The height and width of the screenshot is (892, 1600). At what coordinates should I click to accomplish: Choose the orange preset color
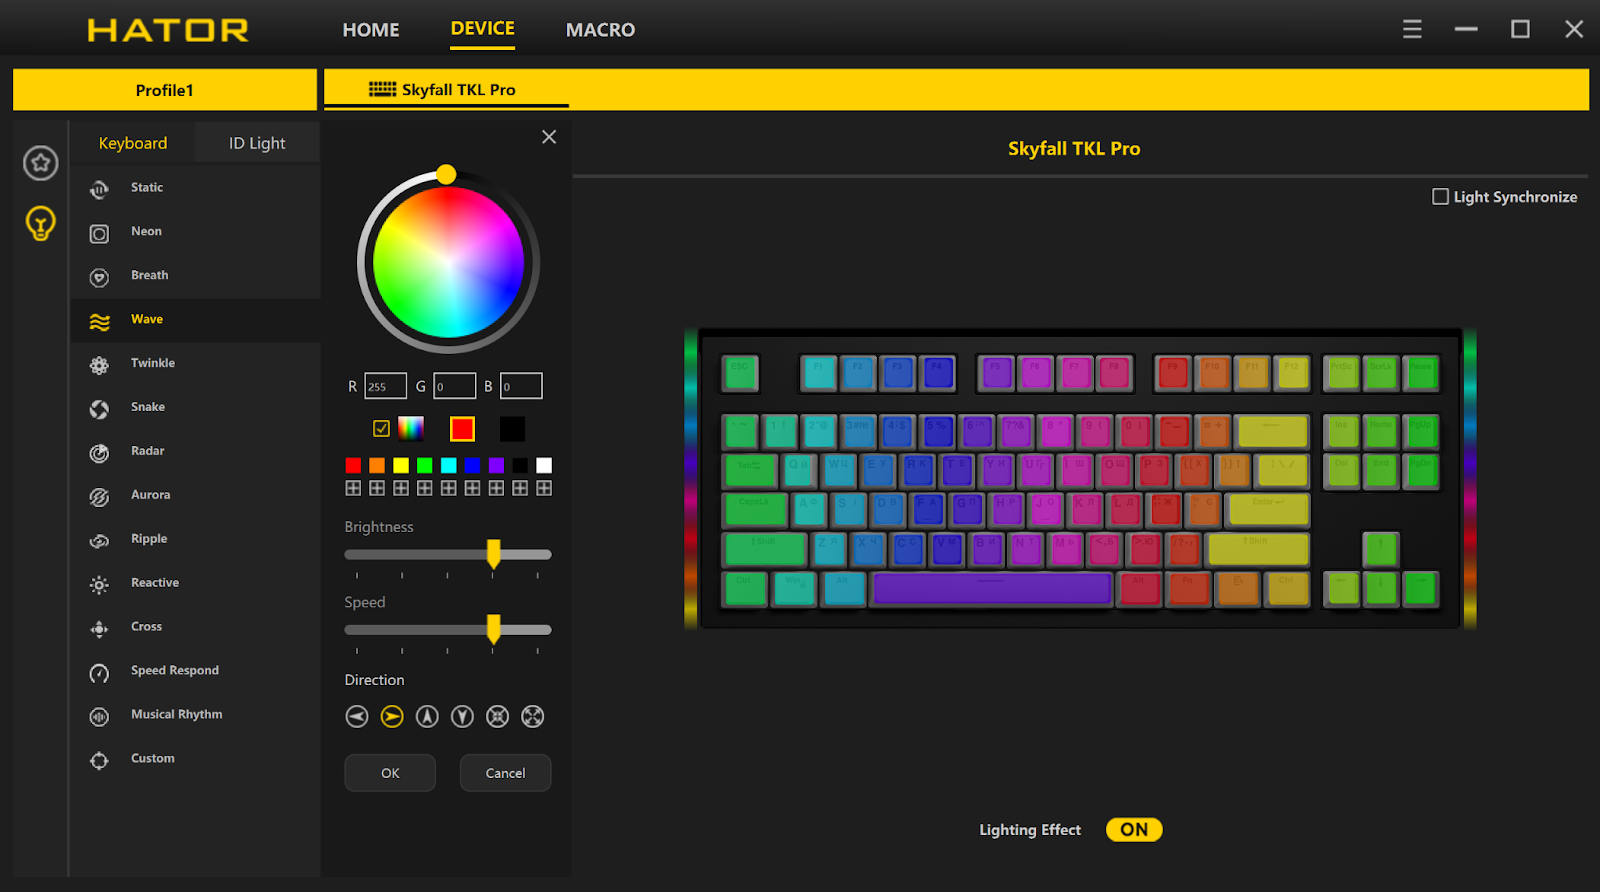pos(377,465)
